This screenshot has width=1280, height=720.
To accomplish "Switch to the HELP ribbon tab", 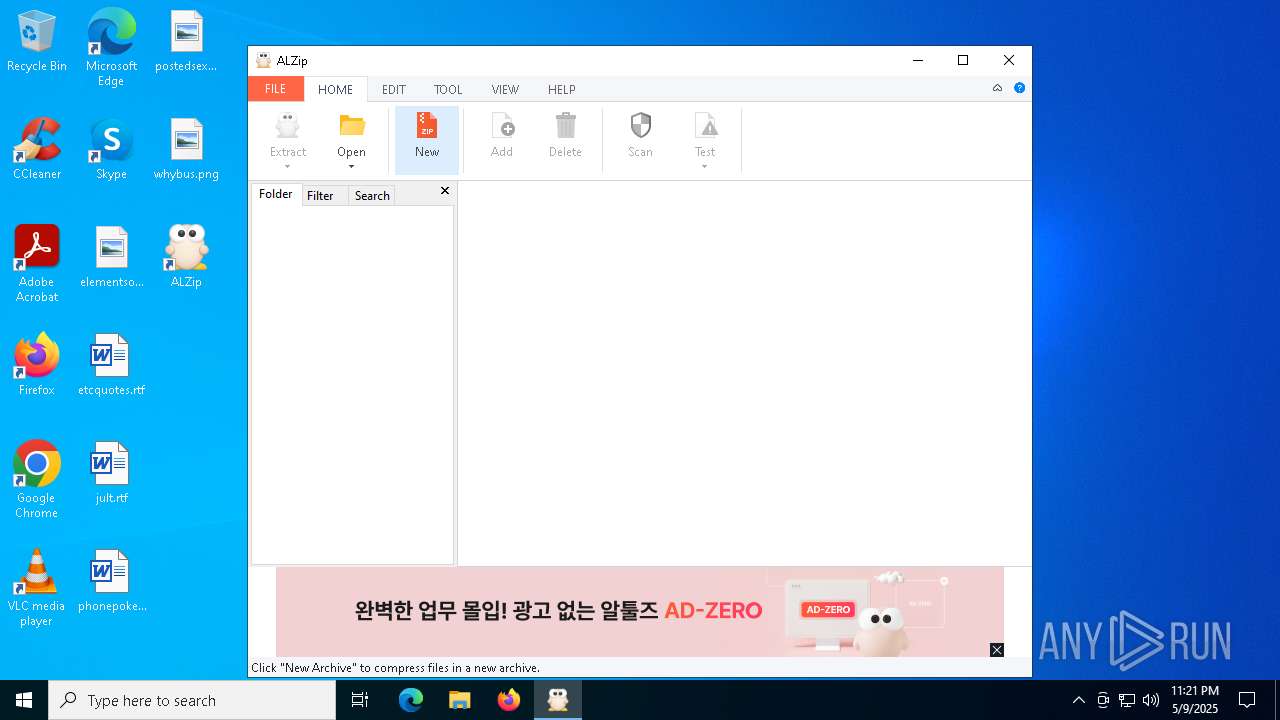I will tap(562, 89).
